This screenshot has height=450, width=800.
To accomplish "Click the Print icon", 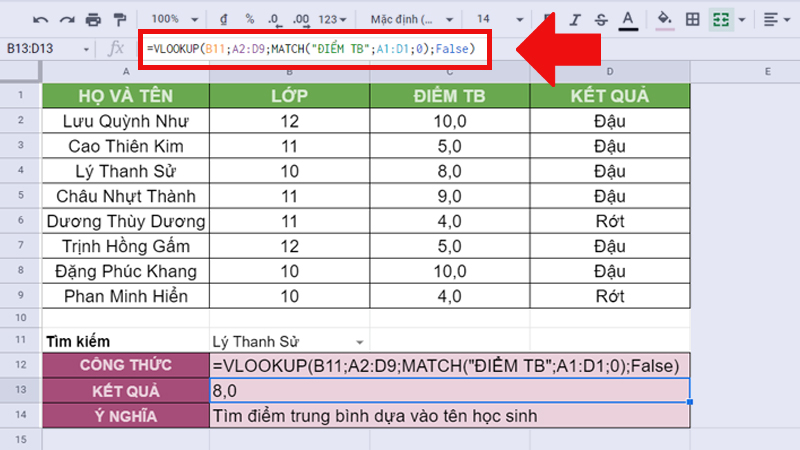I will (93, 20).
